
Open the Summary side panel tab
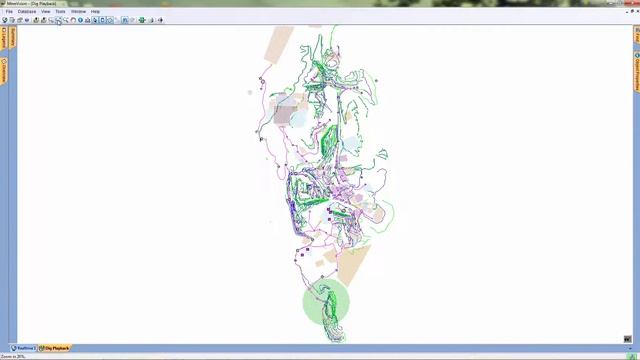[x=13, y=37]
